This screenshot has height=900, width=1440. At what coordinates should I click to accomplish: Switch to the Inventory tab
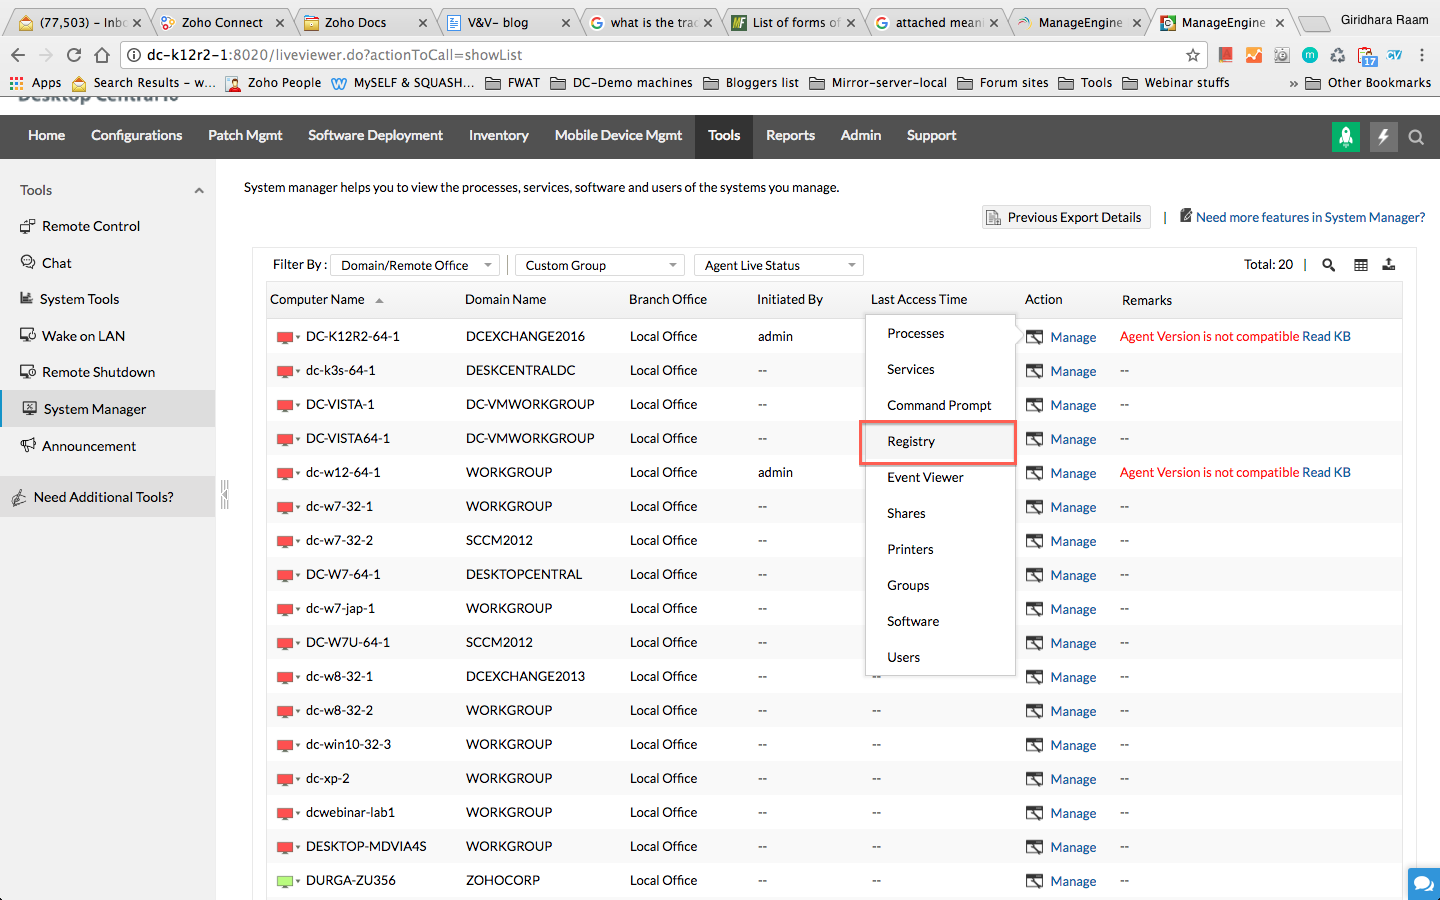[x=498, y=136]
